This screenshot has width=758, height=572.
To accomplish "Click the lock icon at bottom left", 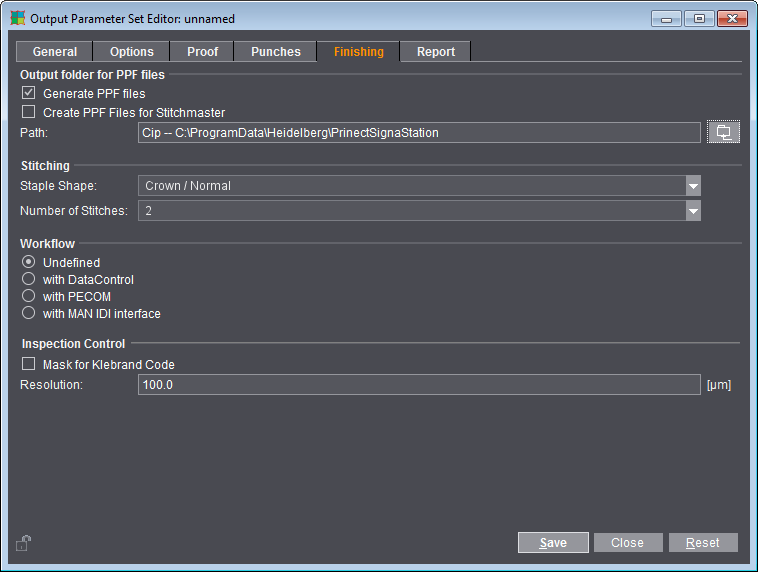I will (24, 543).
